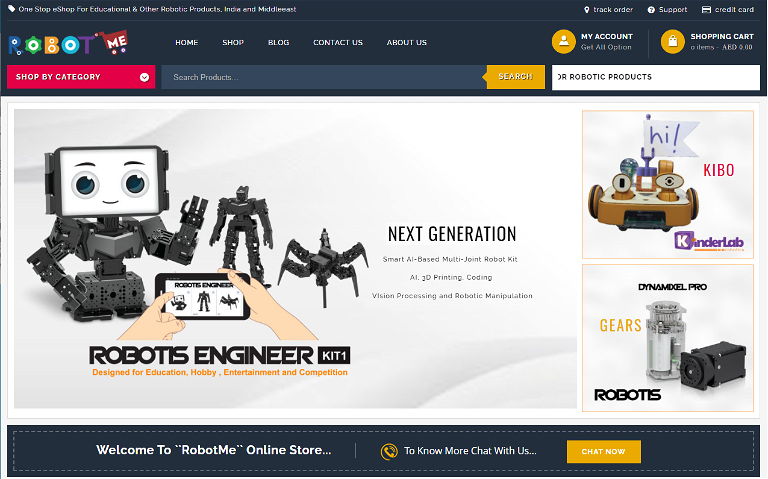Click the track order location pin icon
This screenshot has height=479, width=768.
(x=587, y=10)
